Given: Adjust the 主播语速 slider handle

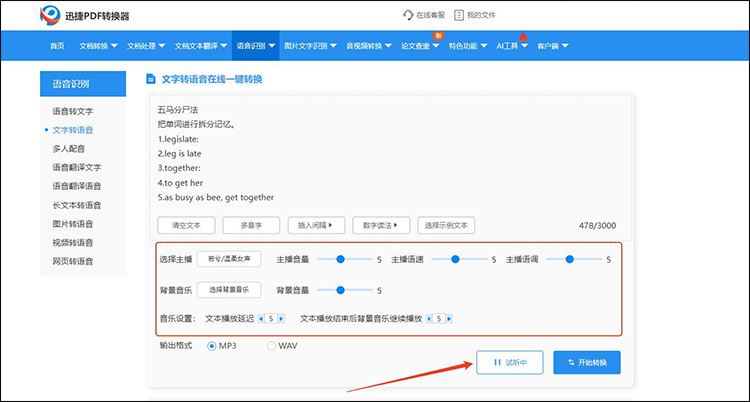Looking at the screenshot, I should pos(455,259).
